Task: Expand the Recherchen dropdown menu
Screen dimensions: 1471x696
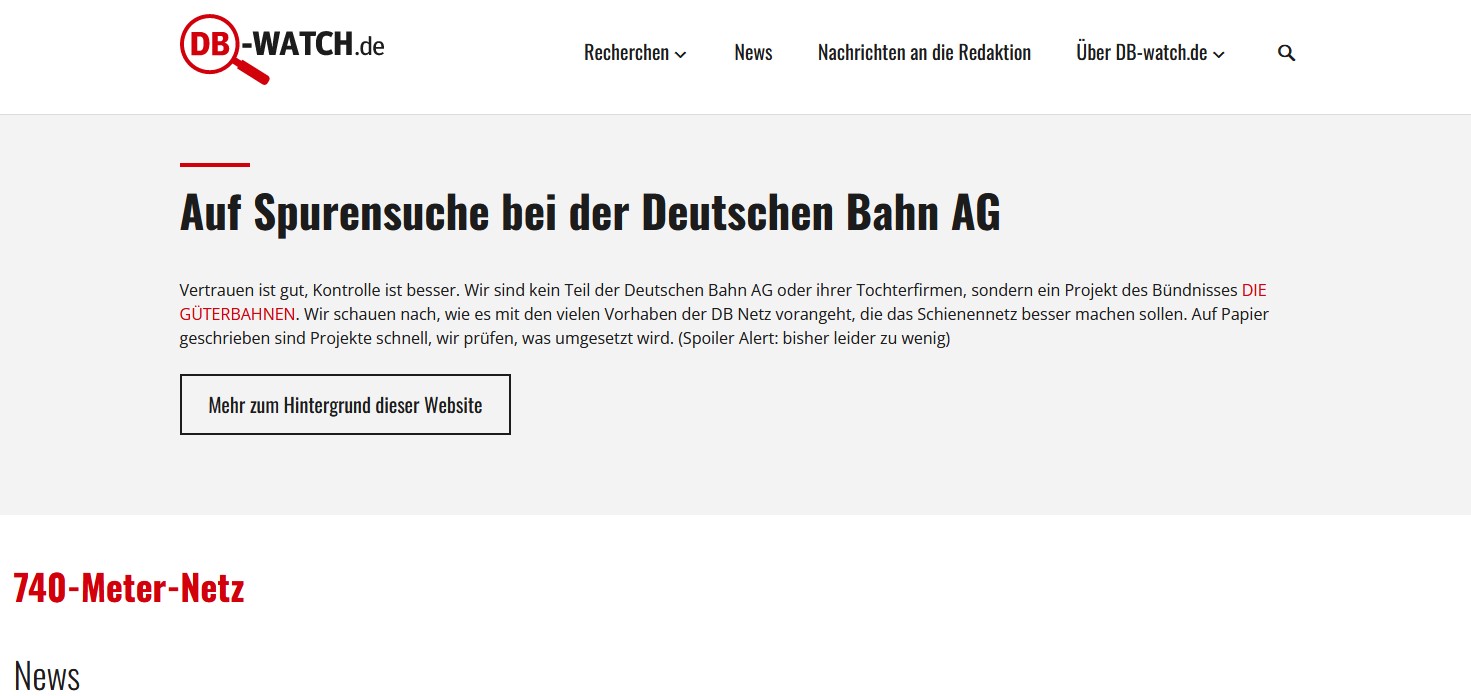Action: [635, 53]
